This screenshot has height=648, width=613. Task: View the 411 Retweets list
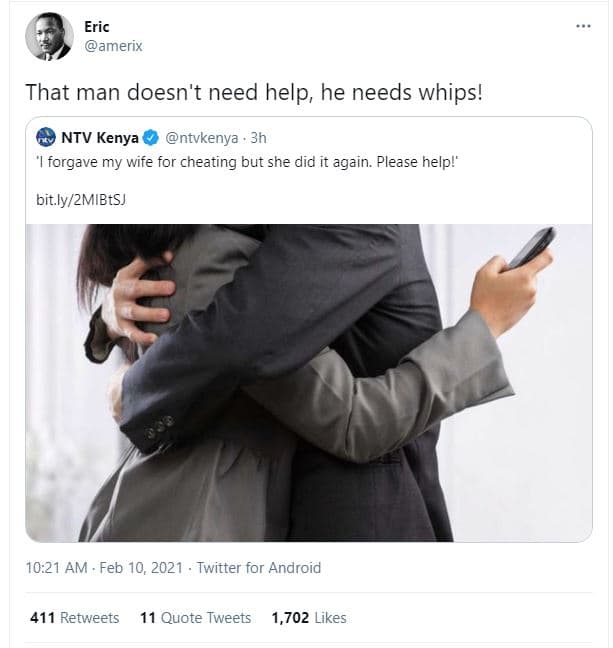click(75, 618)
